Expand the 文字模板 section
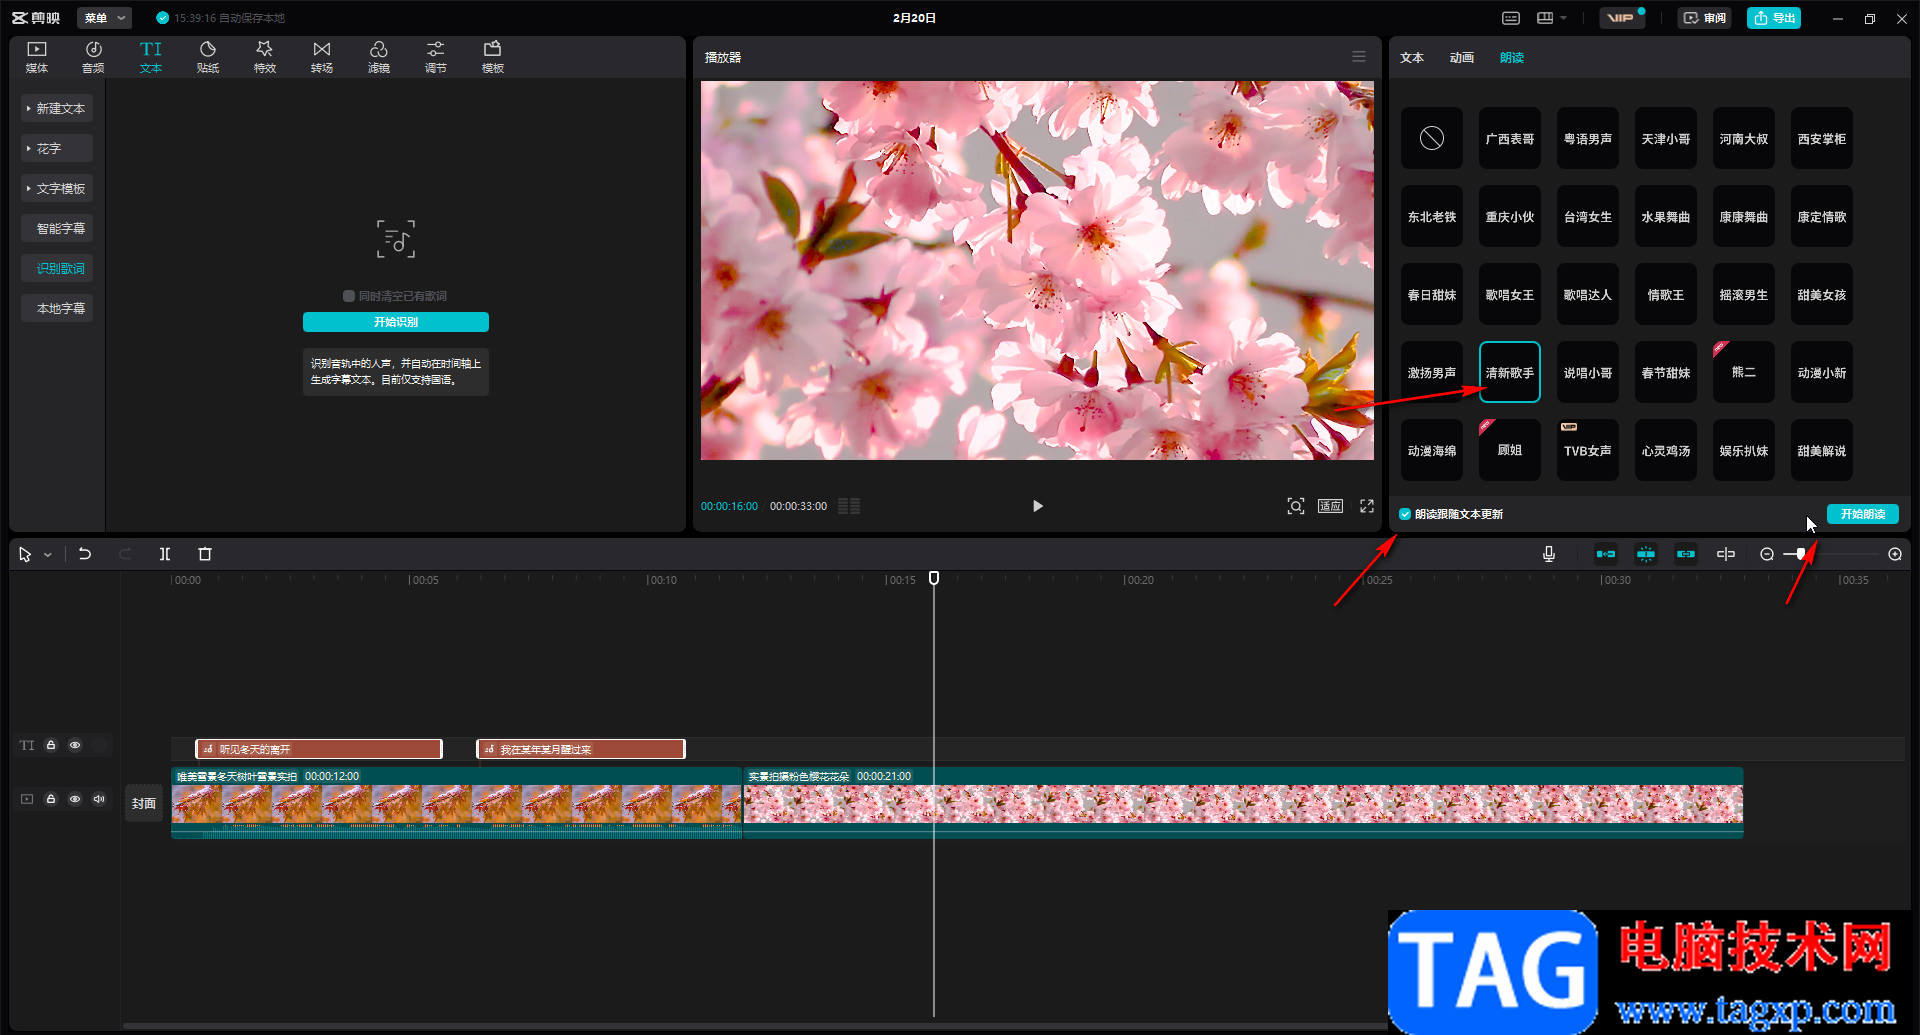Image resolution: width=1920 pixels, height=1035 pixels. pos(57,188)
